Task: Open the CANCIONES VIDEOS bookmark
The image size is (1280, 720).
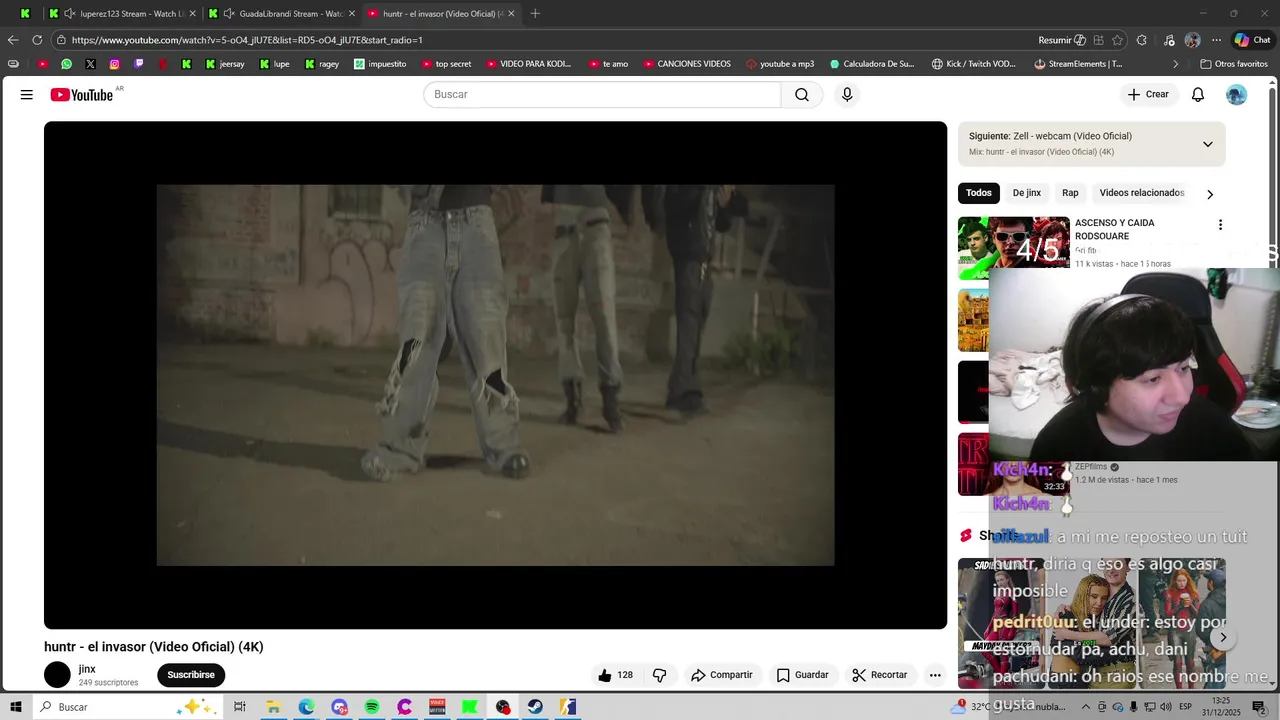Action: [x=687, y=64]
